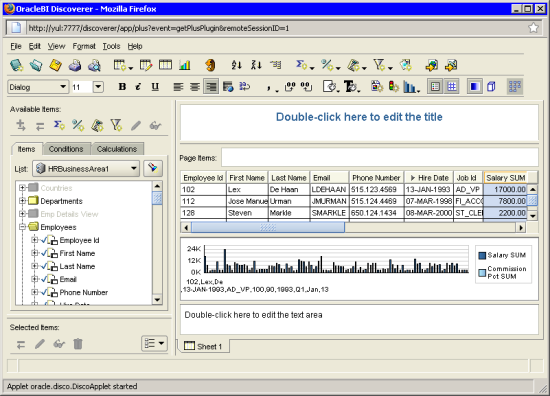Image resolution: width=550 pixels, height=396 pixels.
Task: Click the last top toolbar drill icon
Action: pyautogui.click(x=451, y=65)
